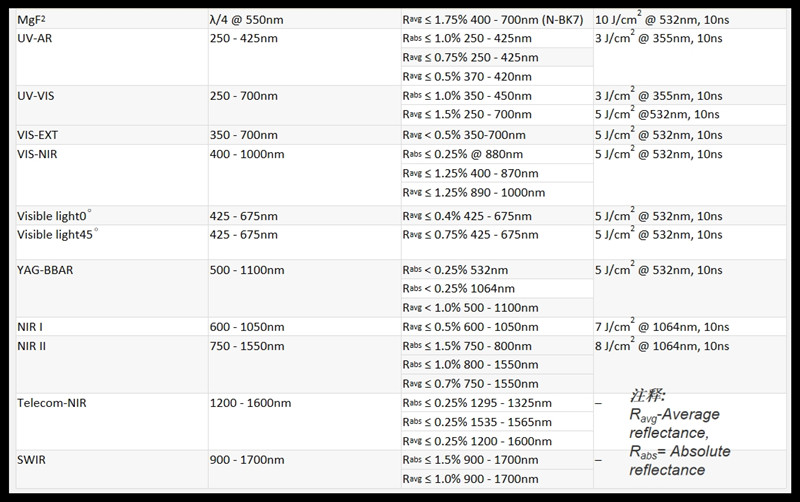Select the VIS-EXT coating label
800x502 pixels.
[x=39, y=134]
